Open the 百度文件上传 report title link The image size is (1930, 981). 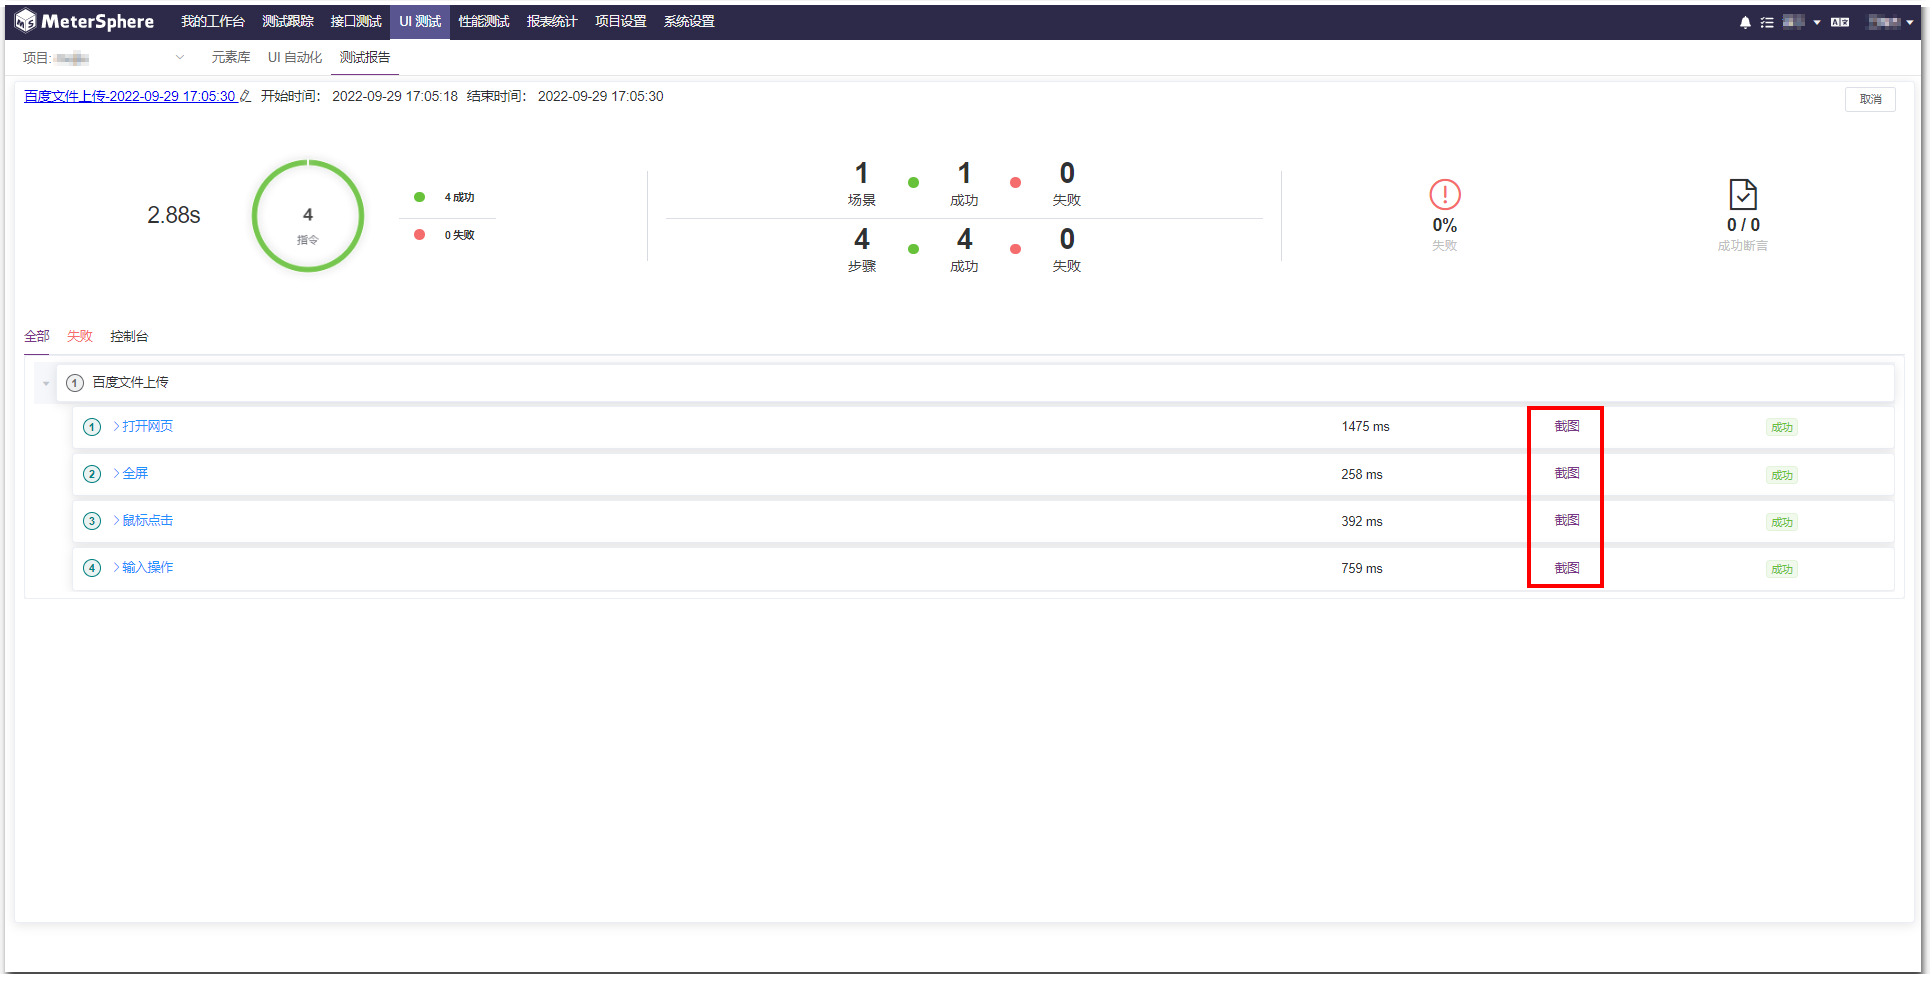(x=130, y=96)
